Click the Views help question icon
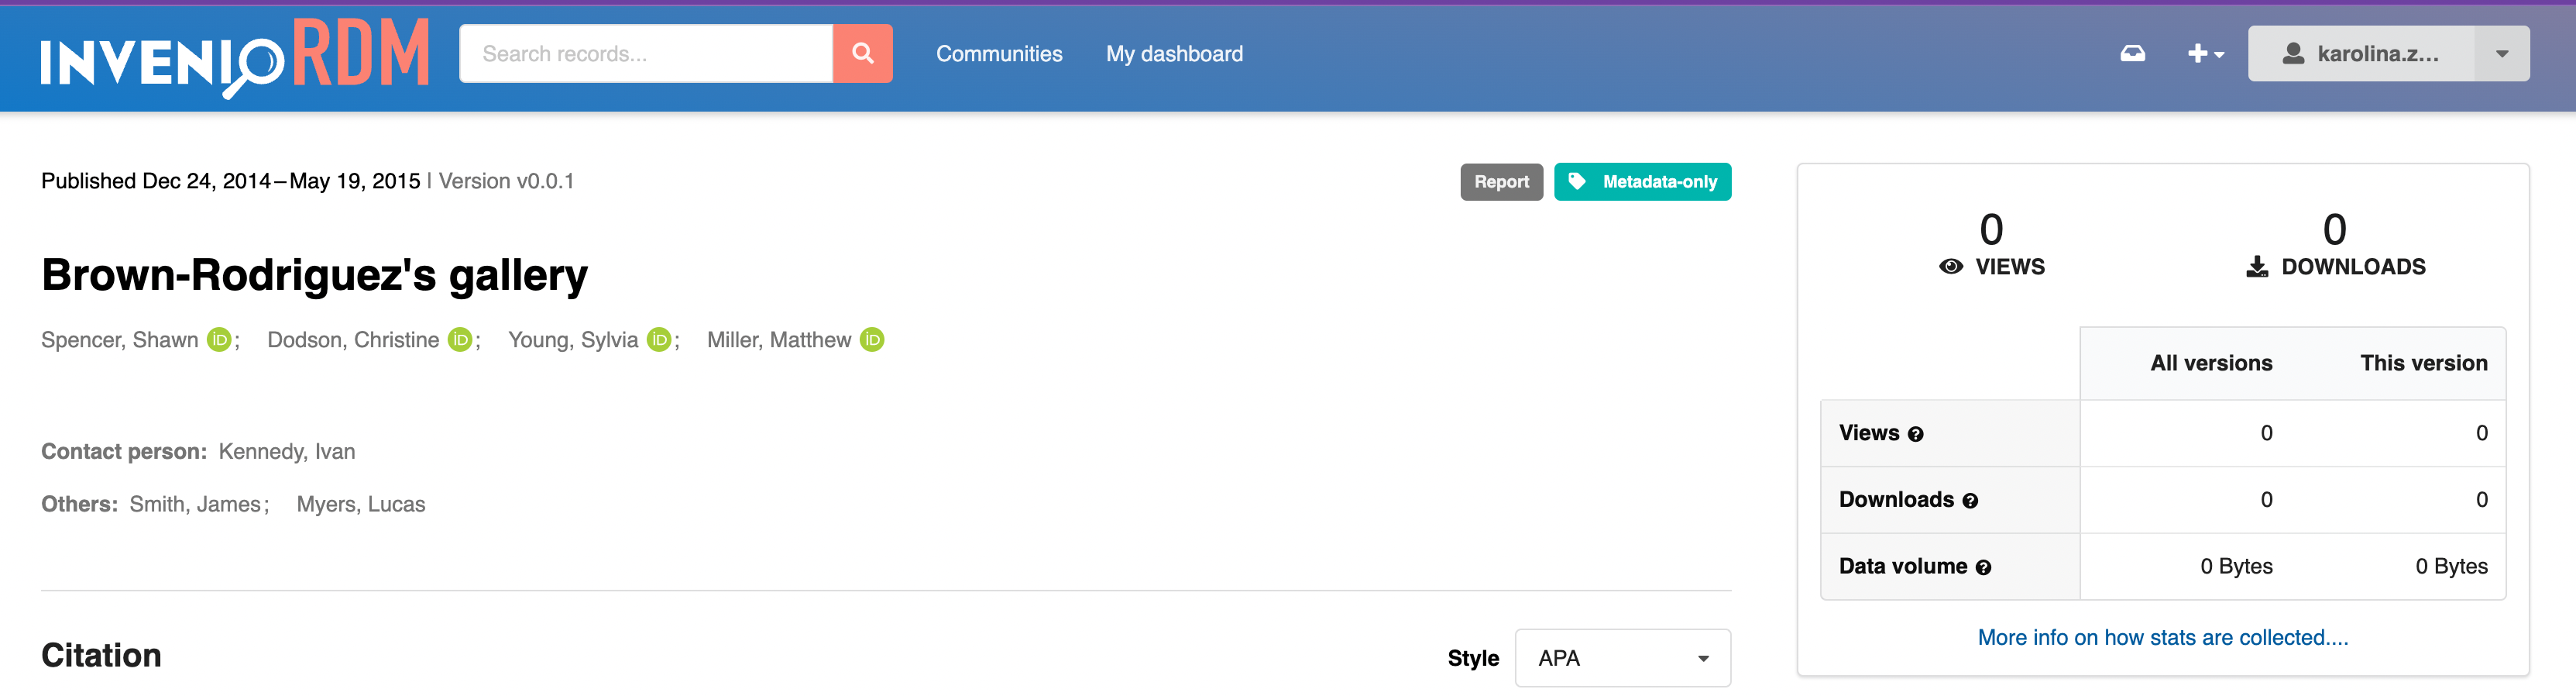 (1915, 434)
